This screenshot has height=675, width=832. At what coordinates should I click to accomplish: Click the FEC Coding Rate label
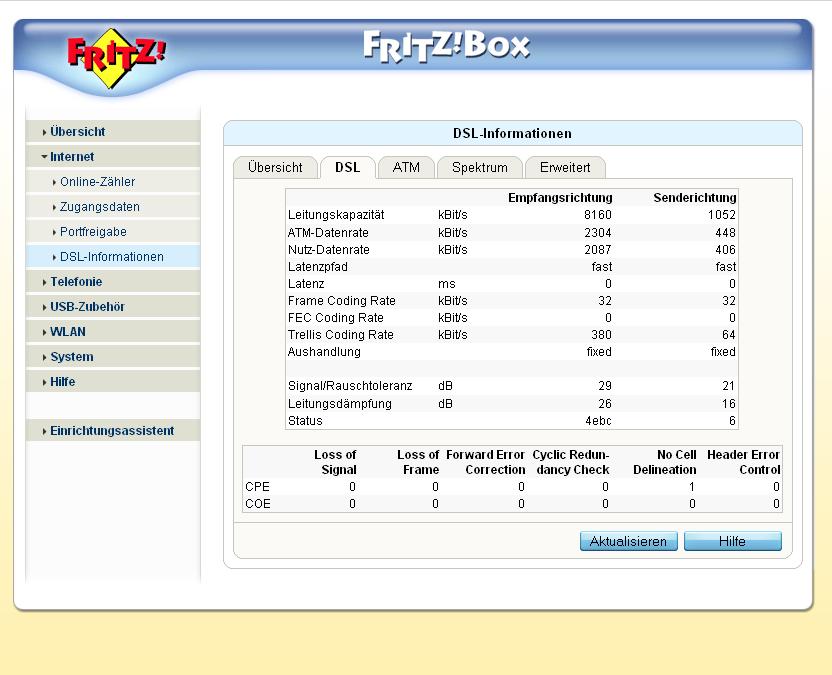tap(335, 317)
